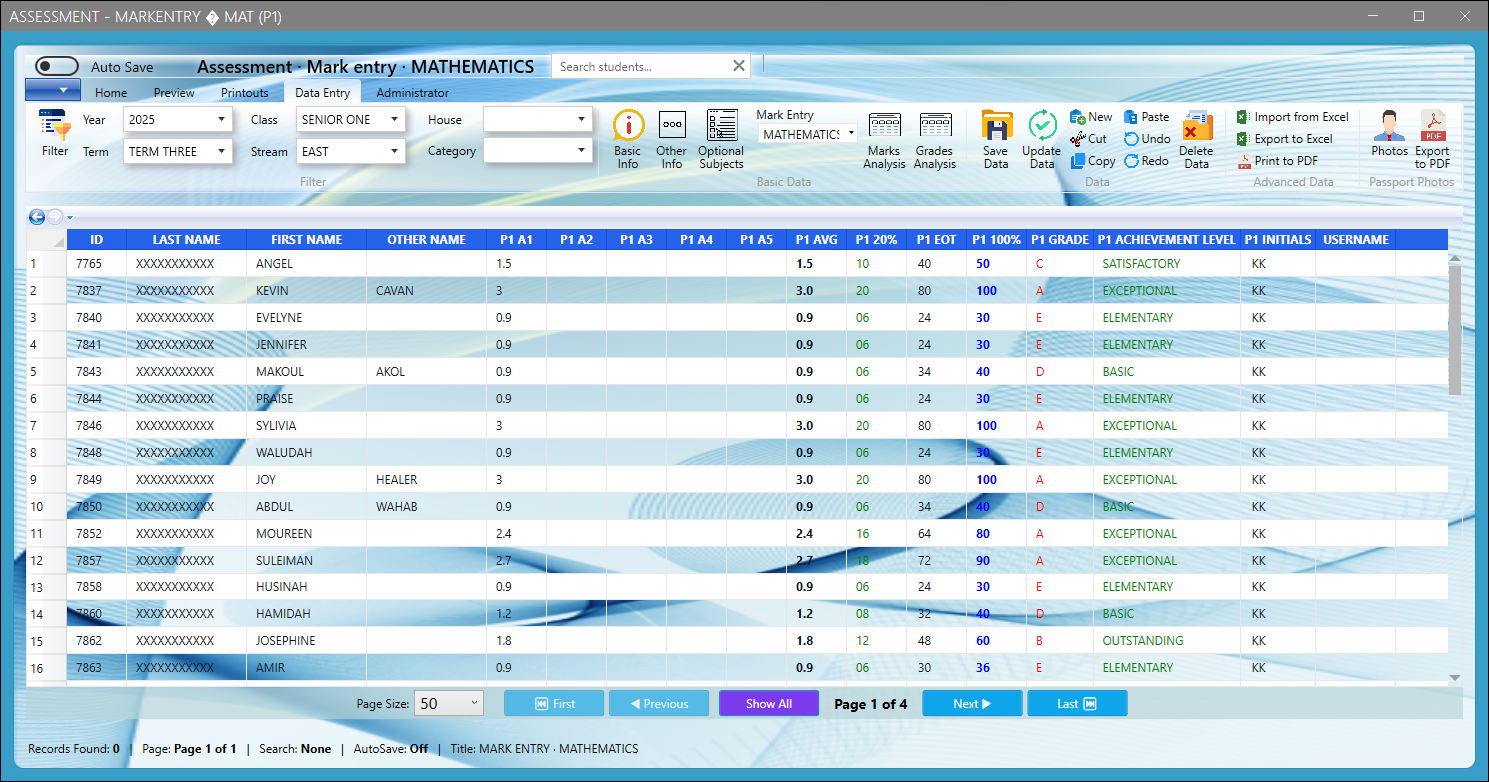Screen dimensions: 1489x782
Task: Expand the Year dropdown showing 2025
Action: (221, 119)
